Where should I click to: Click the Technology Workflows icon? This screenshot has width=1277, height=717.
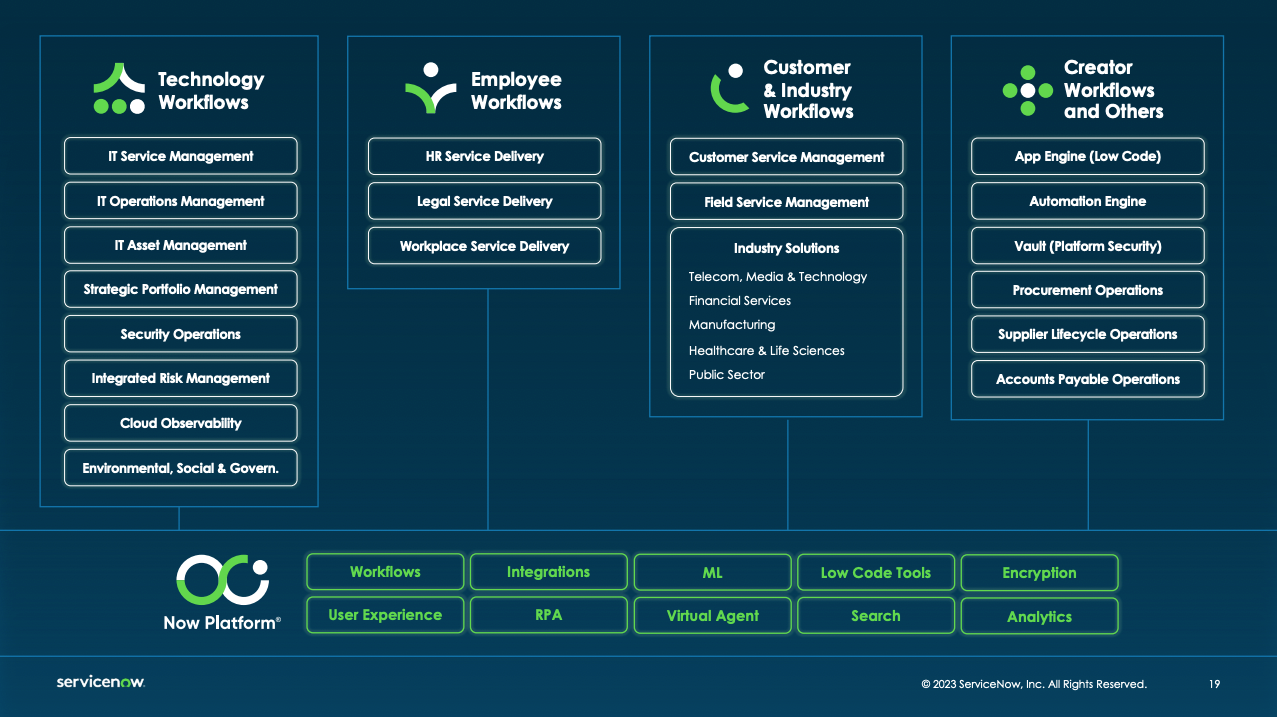(118, 88)
